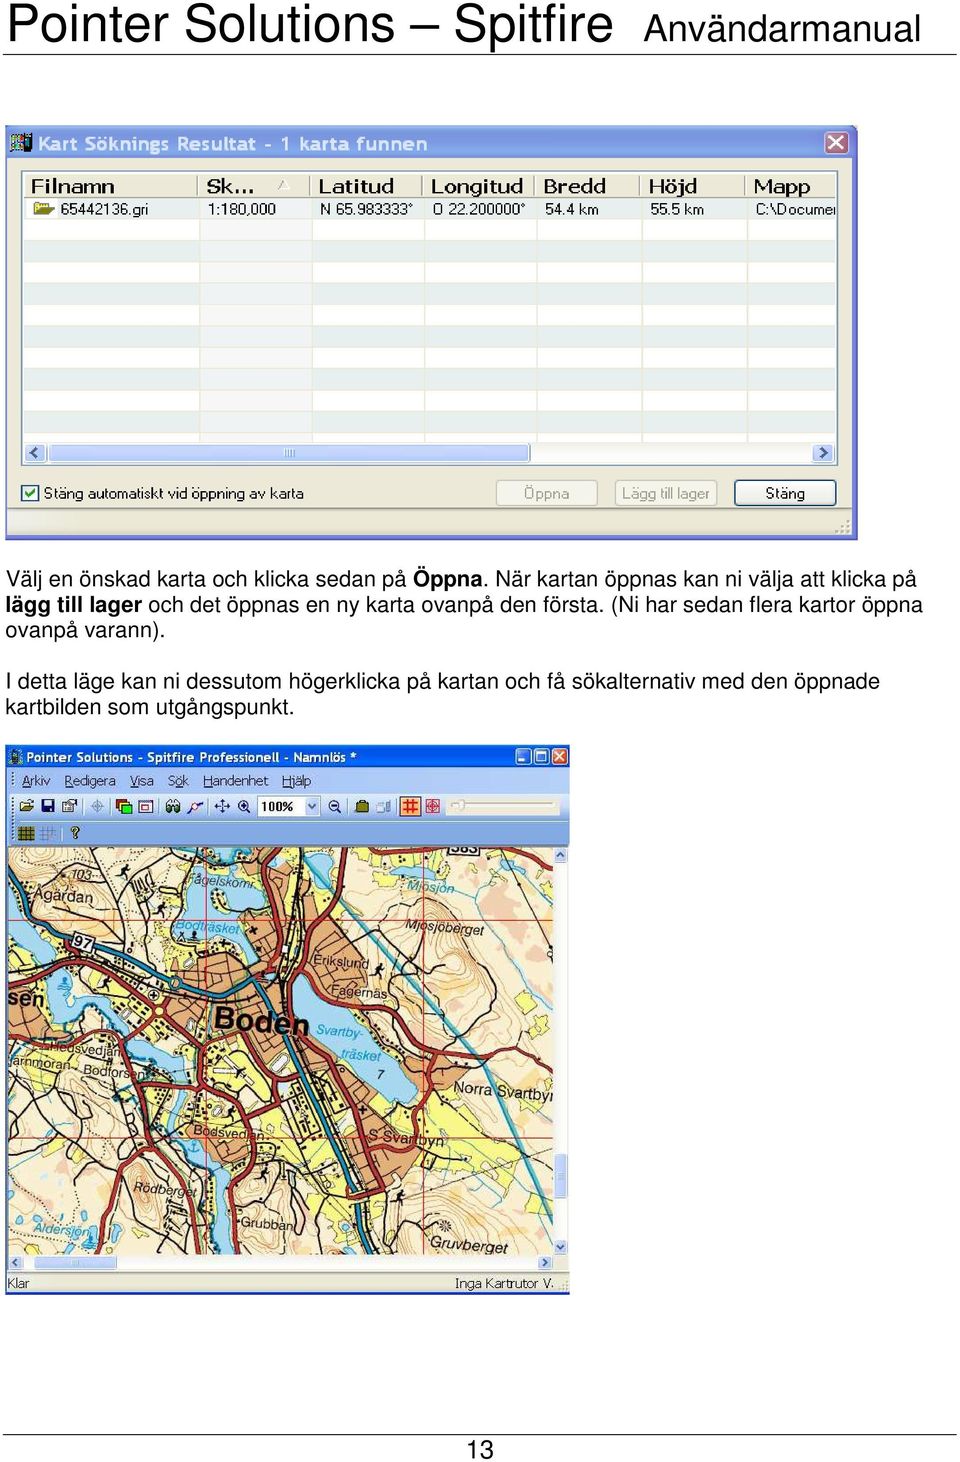Click the route drawing tool icon
This screenshot has height=1462, width=960.
[x=195, y=806]
